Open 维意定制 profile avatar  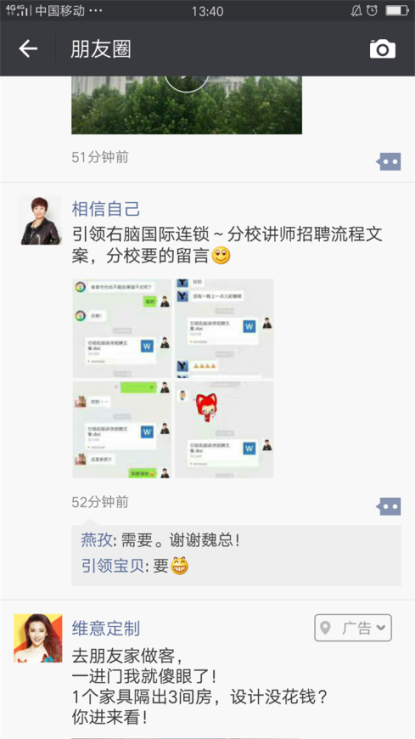[38, 638]
